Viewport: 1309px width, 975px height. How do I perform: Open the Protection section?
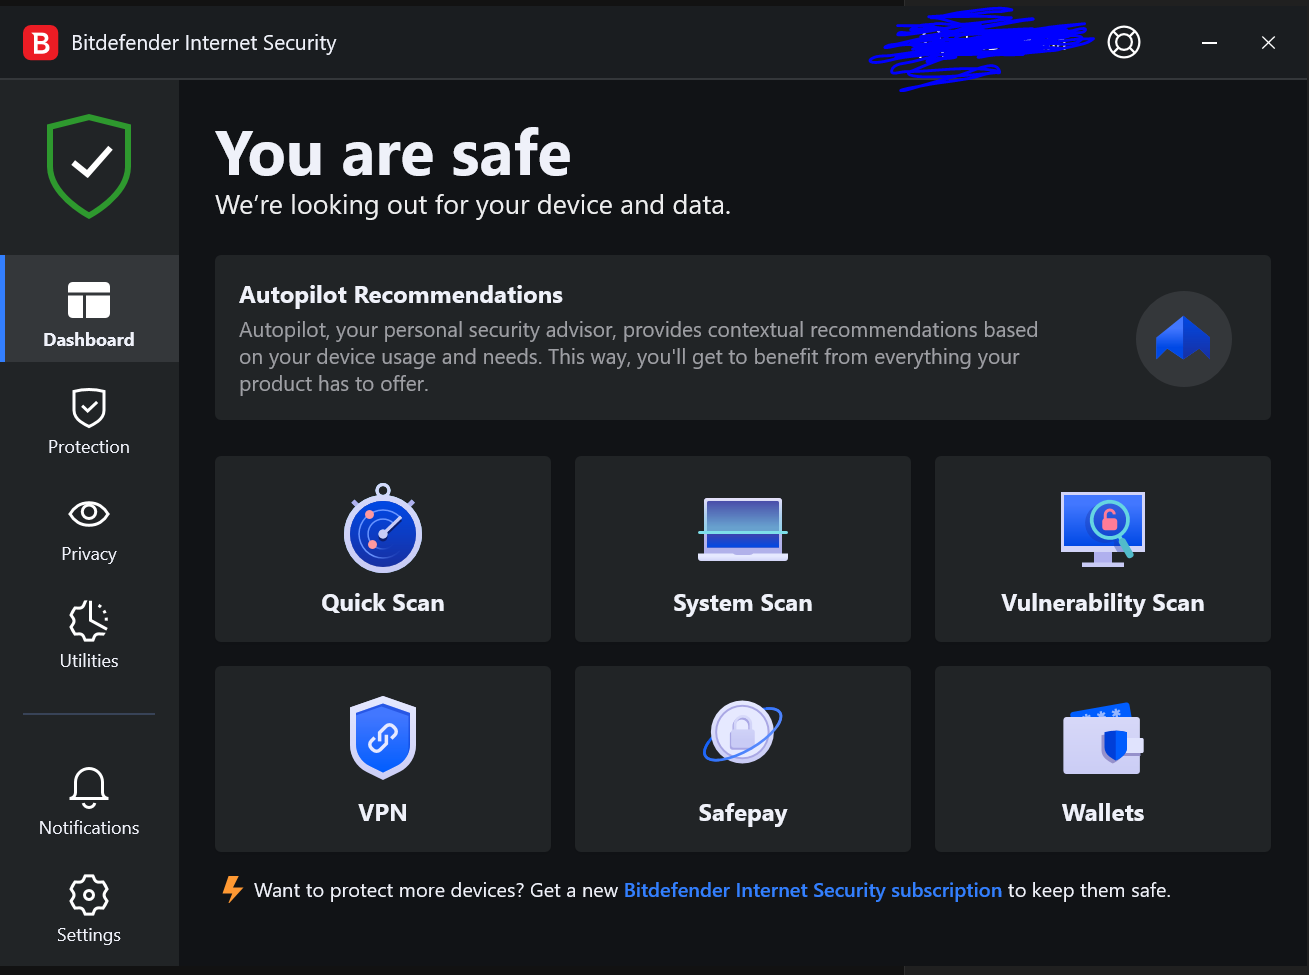89,420
